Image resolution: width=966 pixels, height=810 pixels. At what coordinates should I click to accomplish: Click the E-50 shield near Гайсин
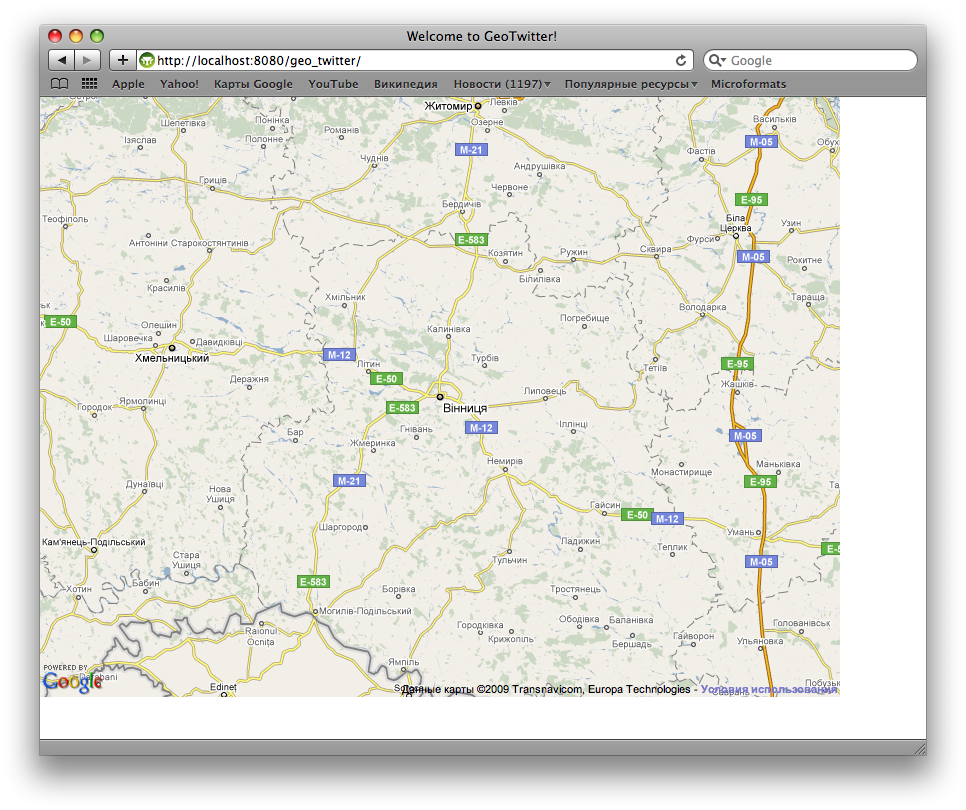coord(637,514)
